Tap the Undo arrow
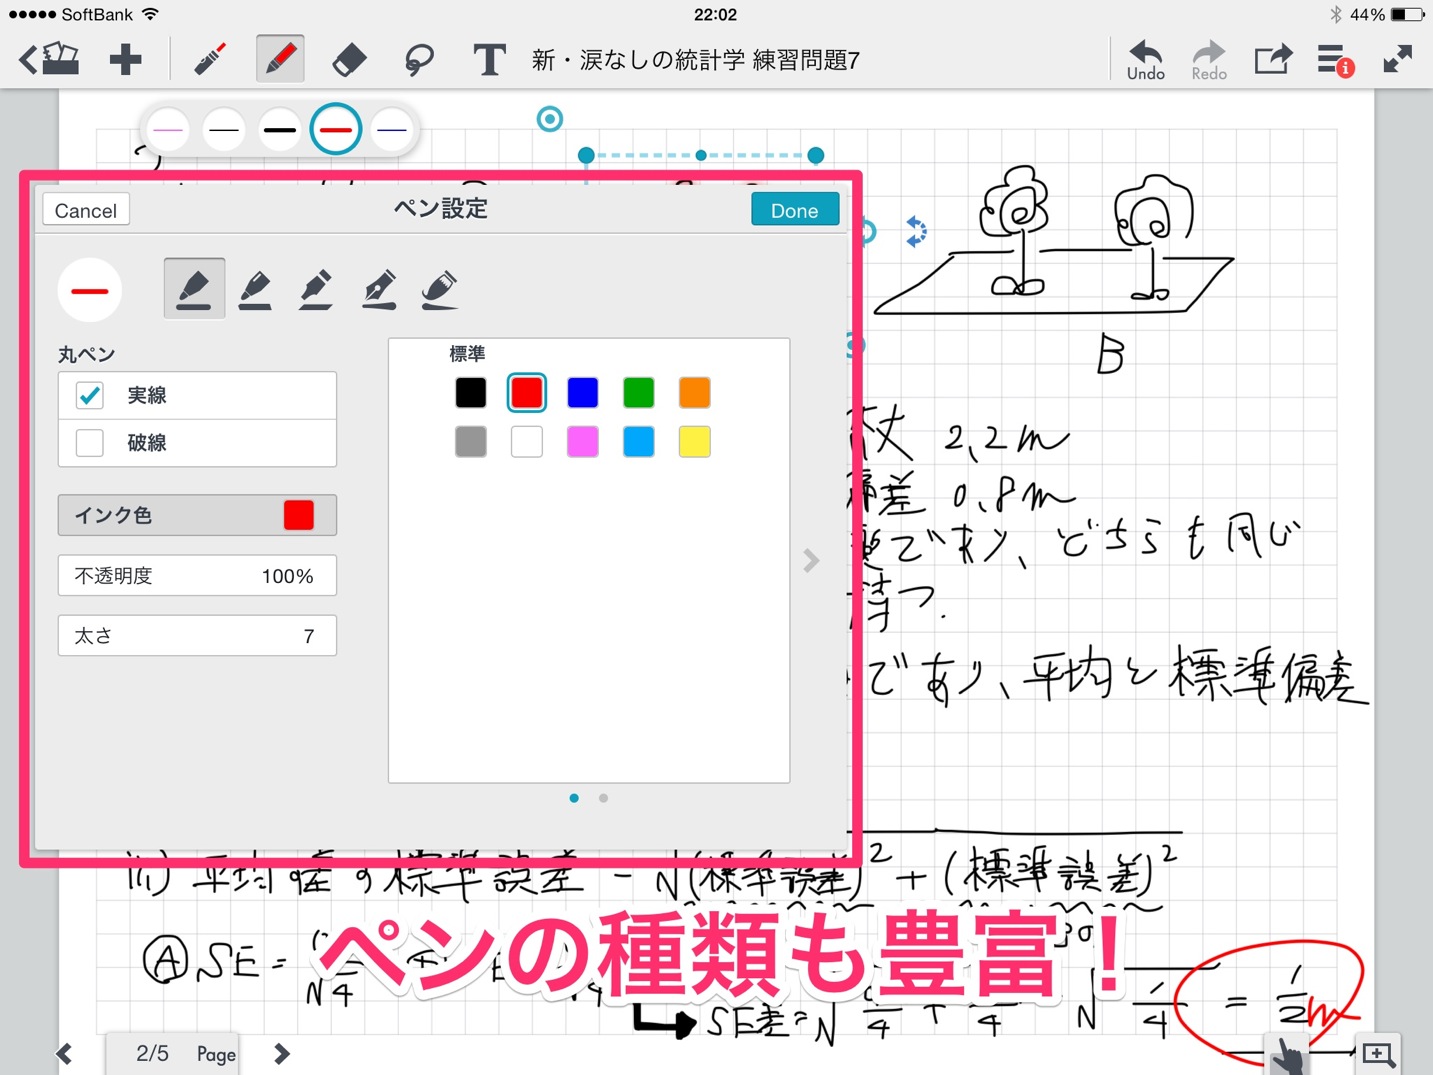 [1145, 60]
